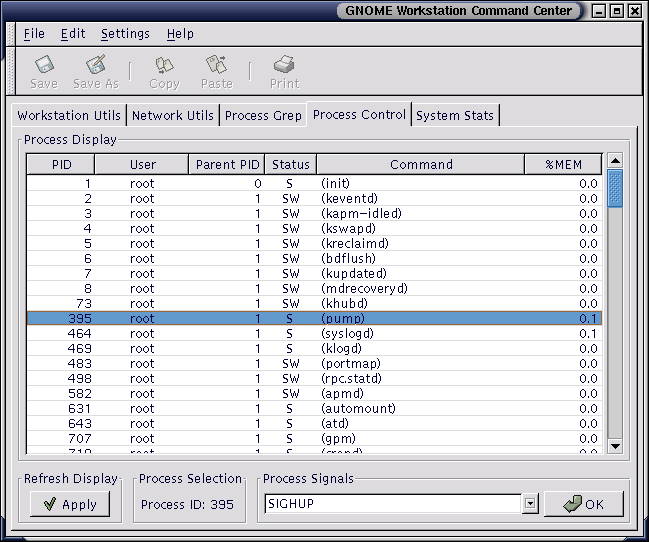Switch to the Network Utils tab
Screen dimensions: 649x542
click(x=173, y=115)
